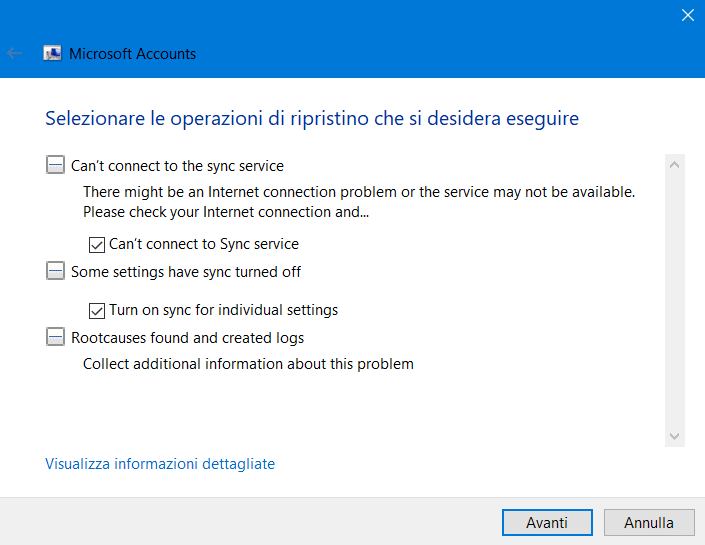The width and height of the screenshot is (705, 545).
Task: Uncheck "Turn on sync for individual settings" checkbox
Action: (97, 310)
